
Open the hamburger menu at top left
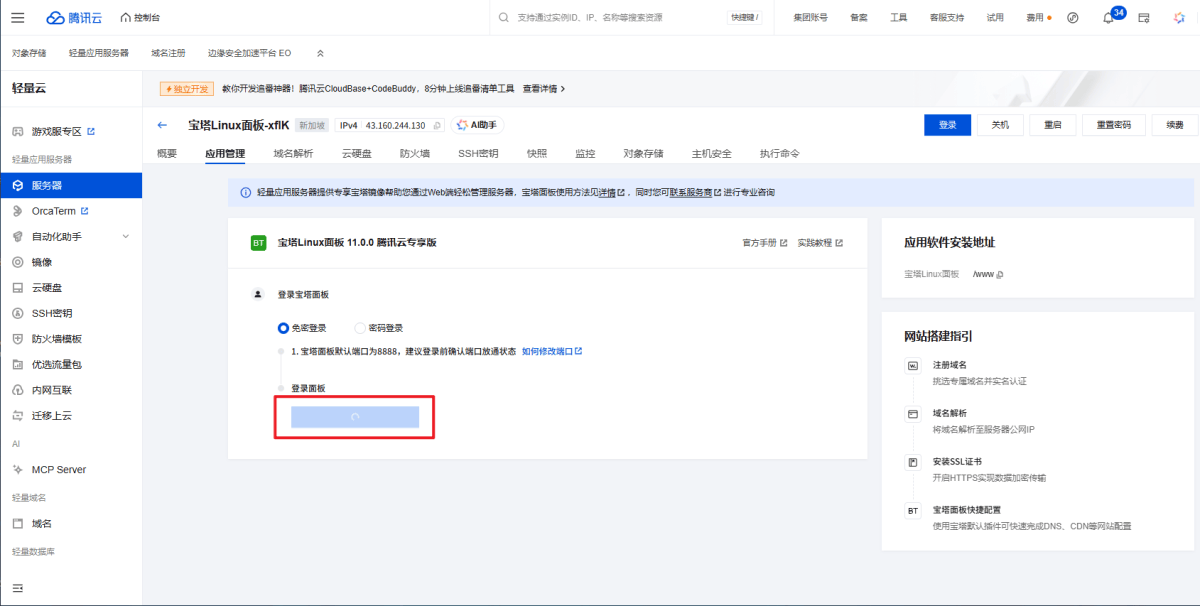18,18
